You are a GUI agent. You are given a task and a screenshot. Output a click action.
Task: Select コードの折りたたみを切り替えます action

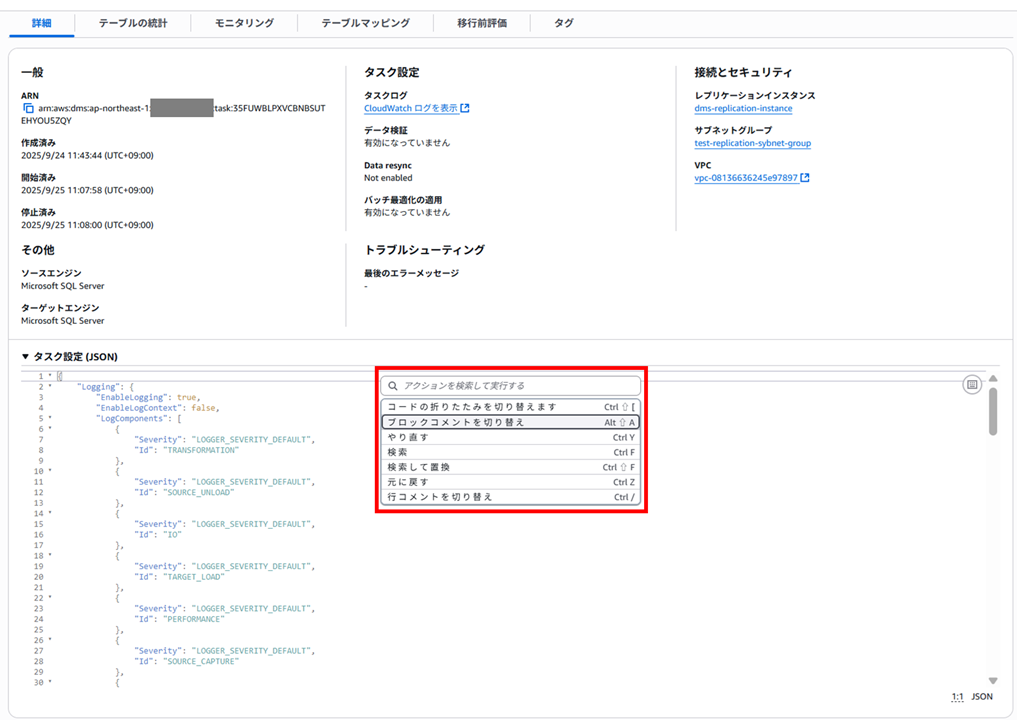tap(510, 407)
